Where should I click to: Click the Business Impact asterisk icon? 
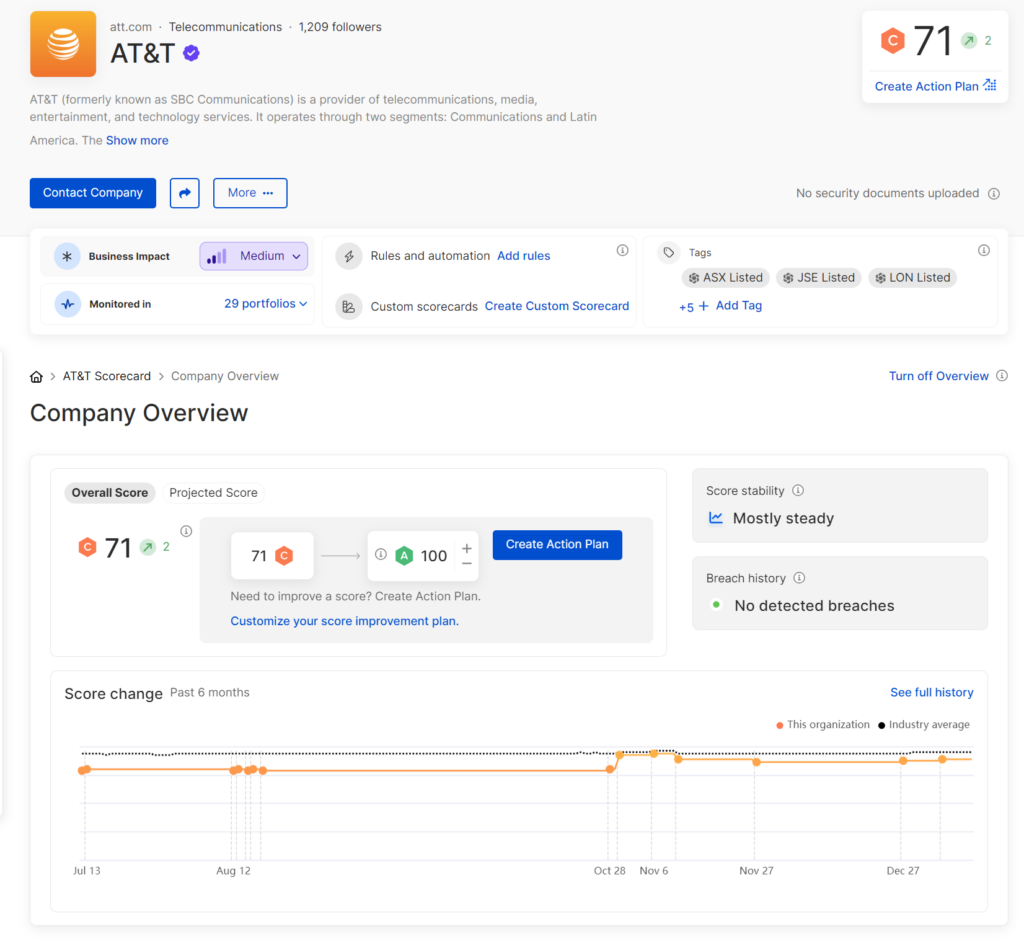click(67, 256)
